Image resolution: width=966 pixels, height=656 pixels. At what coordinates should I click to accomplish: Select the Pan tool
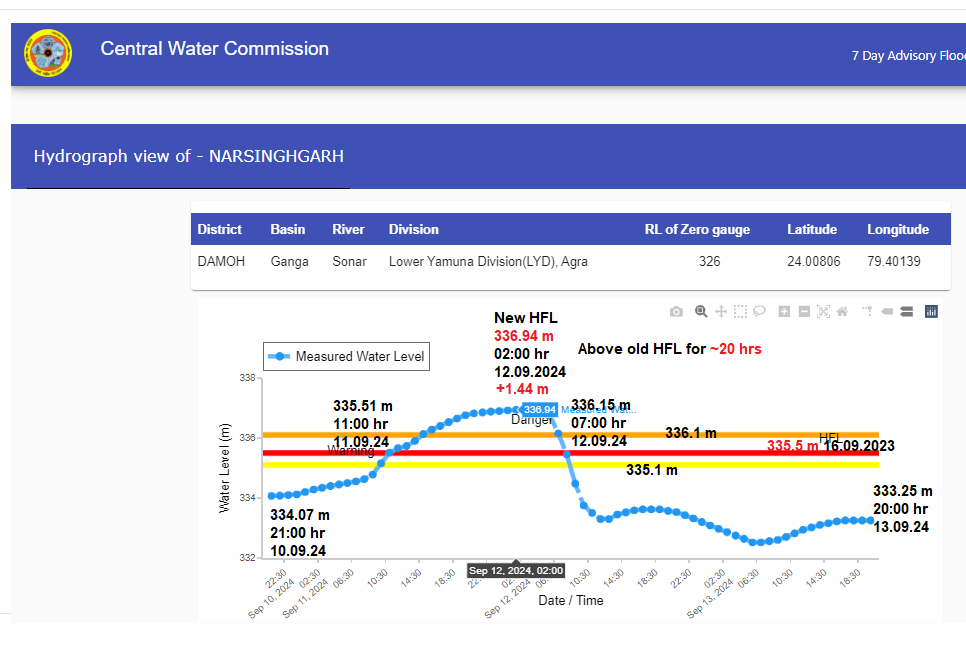click(721, 312)
